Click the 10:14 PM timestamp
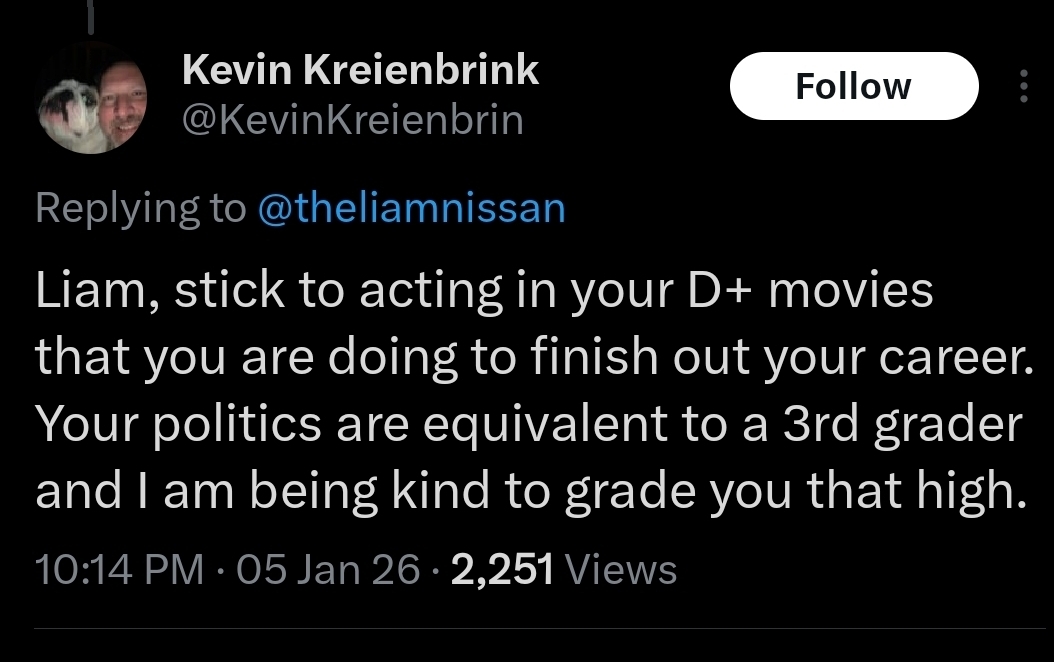 [x=119, y=570]
